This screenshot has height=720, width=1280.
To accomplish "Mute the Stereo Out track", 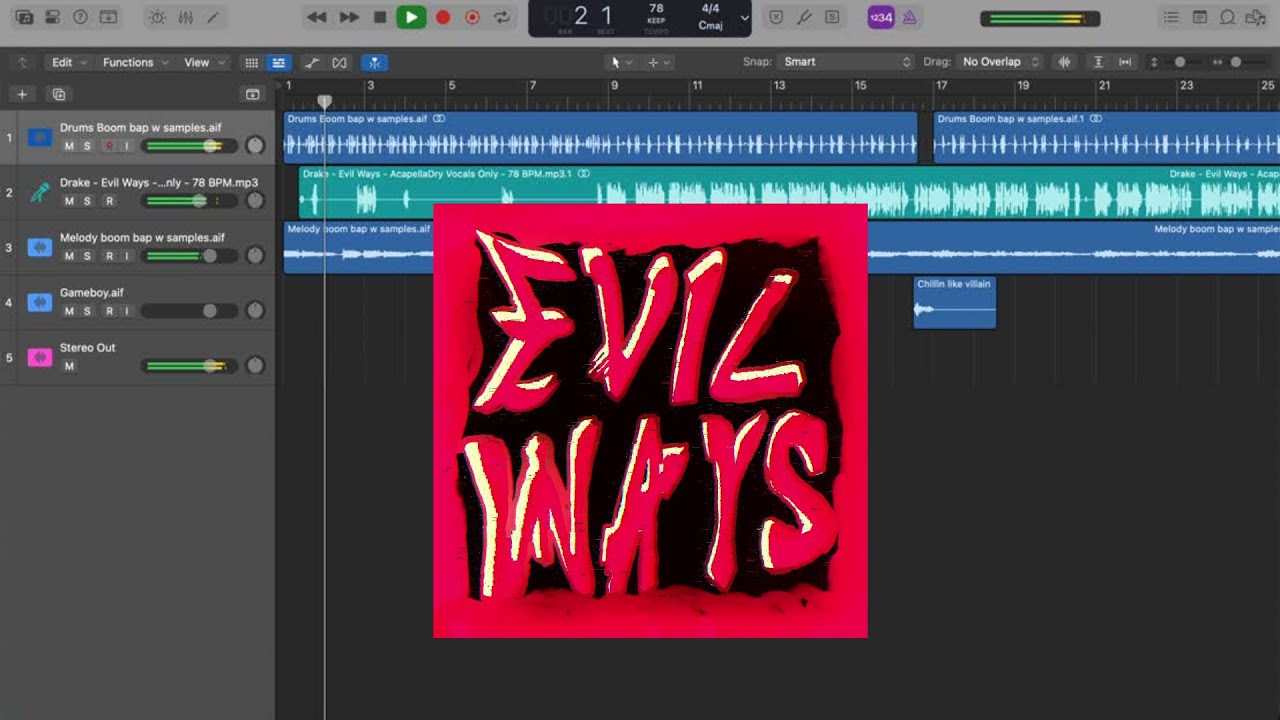I will click(69, 366).
